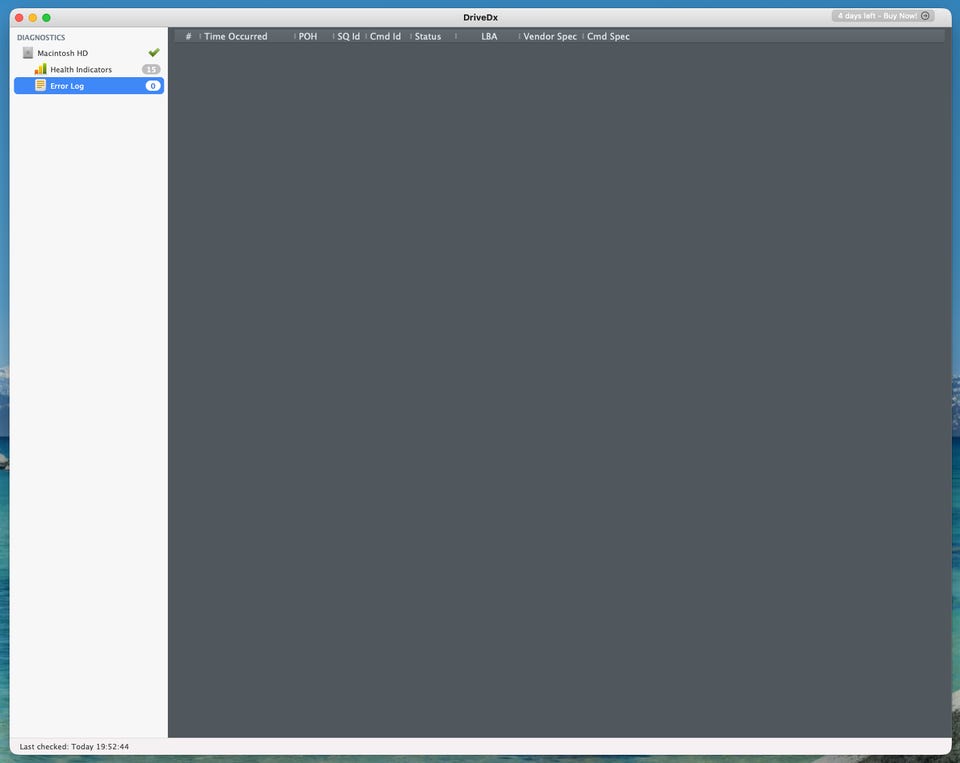This screenshot has height=763, width=960.
Task: Click the Macintosh HD drive icon
Action: 28,53
